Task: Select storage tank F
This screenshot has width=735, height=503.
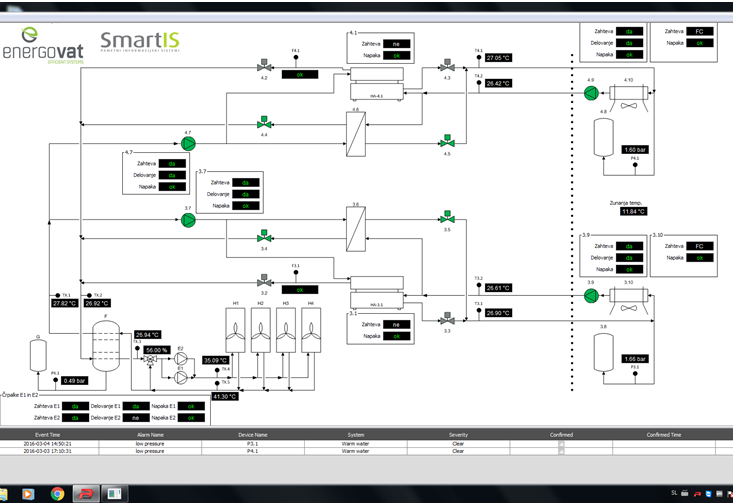Action: click(x=106, y=346)
